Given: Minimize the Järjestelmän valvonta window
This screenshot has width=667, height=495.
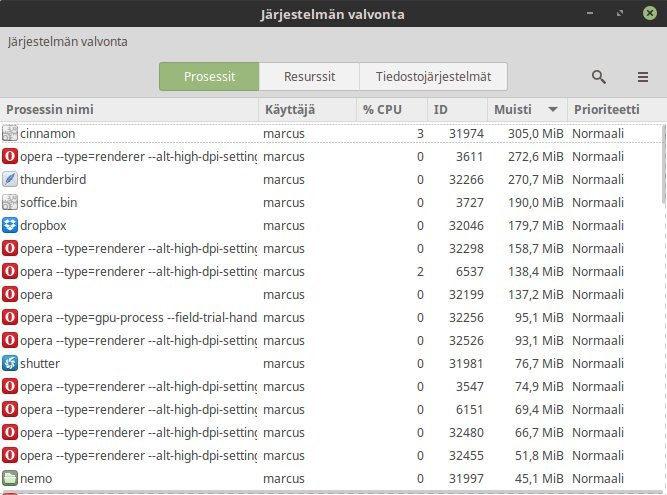Looking at the screenshot, I should click(590, 13).
